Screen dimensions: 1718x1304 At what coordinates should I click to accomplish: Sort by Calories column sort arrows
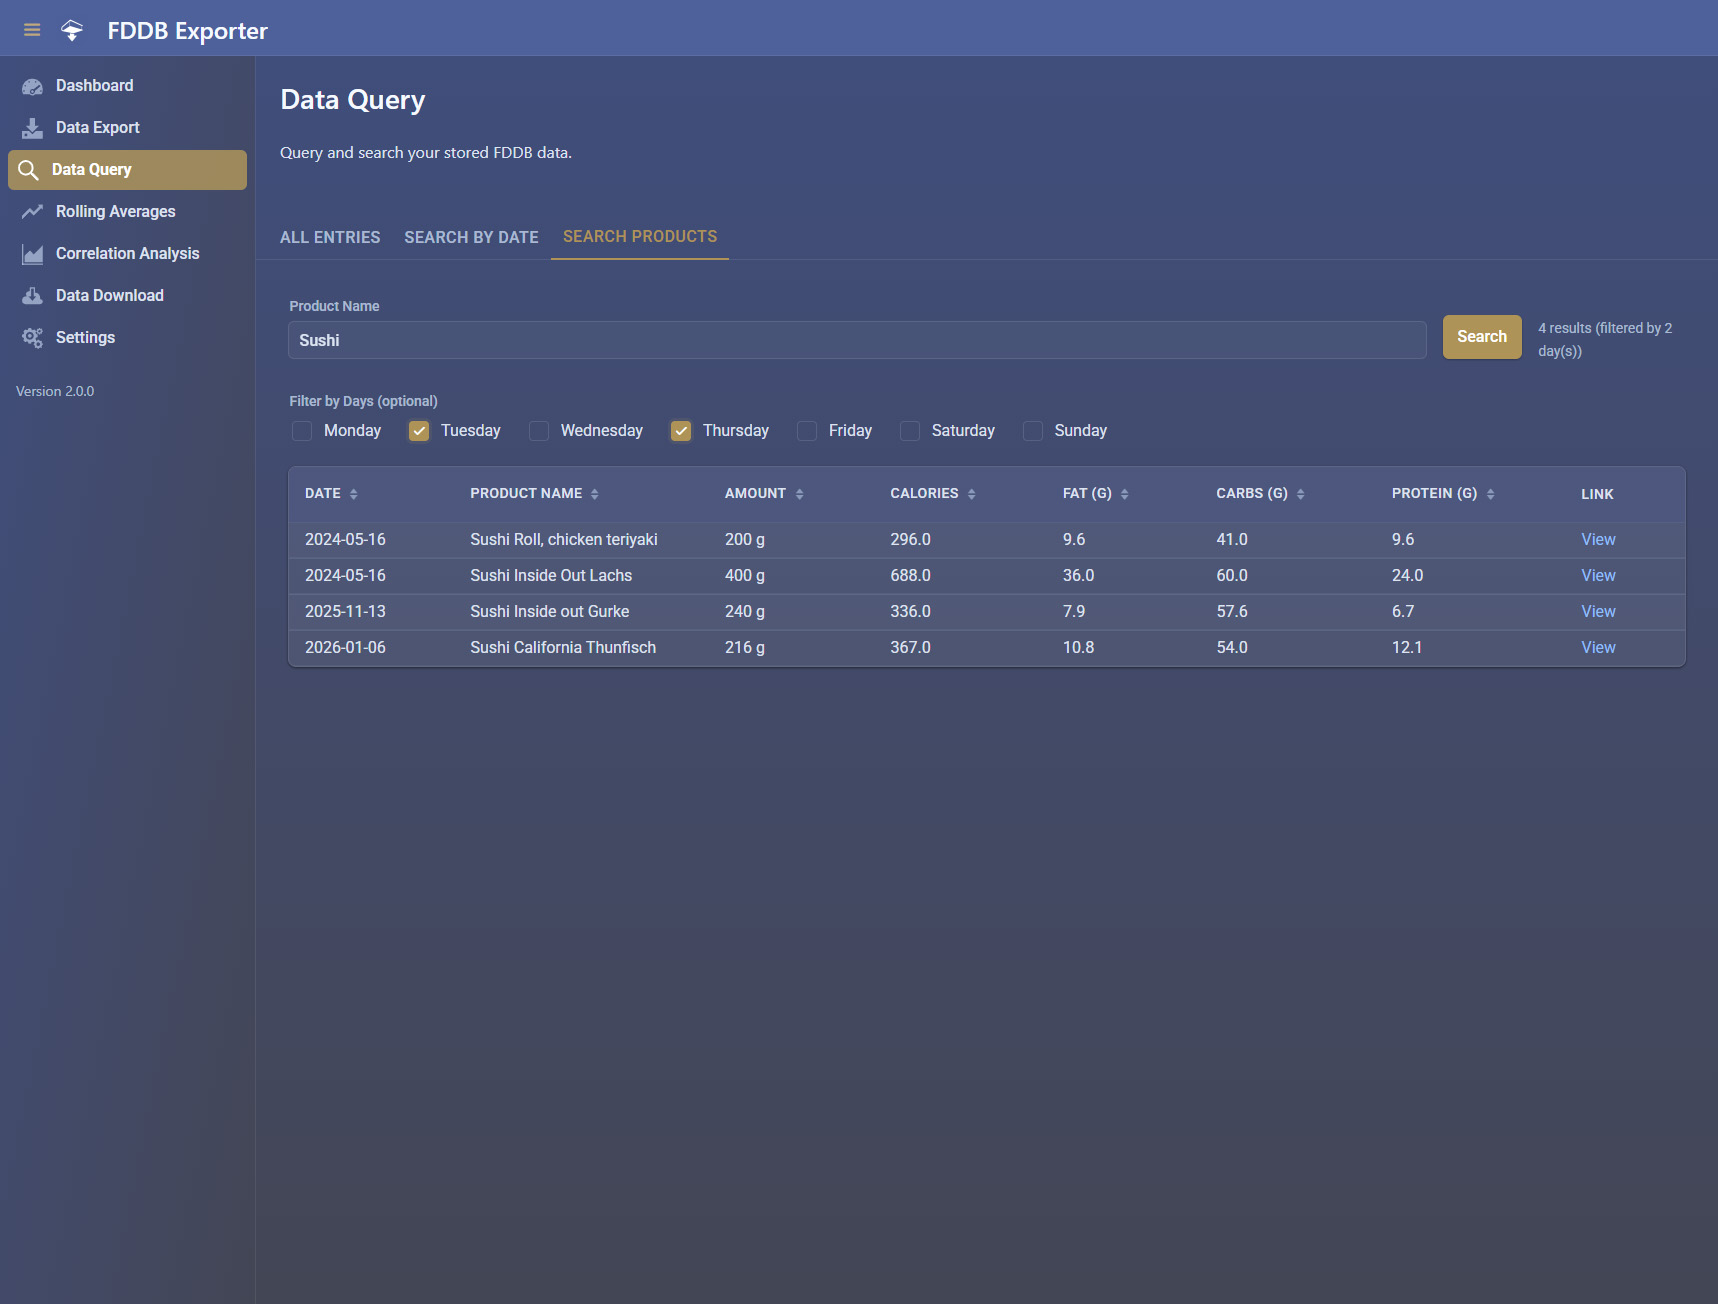(x=972, y=494)
